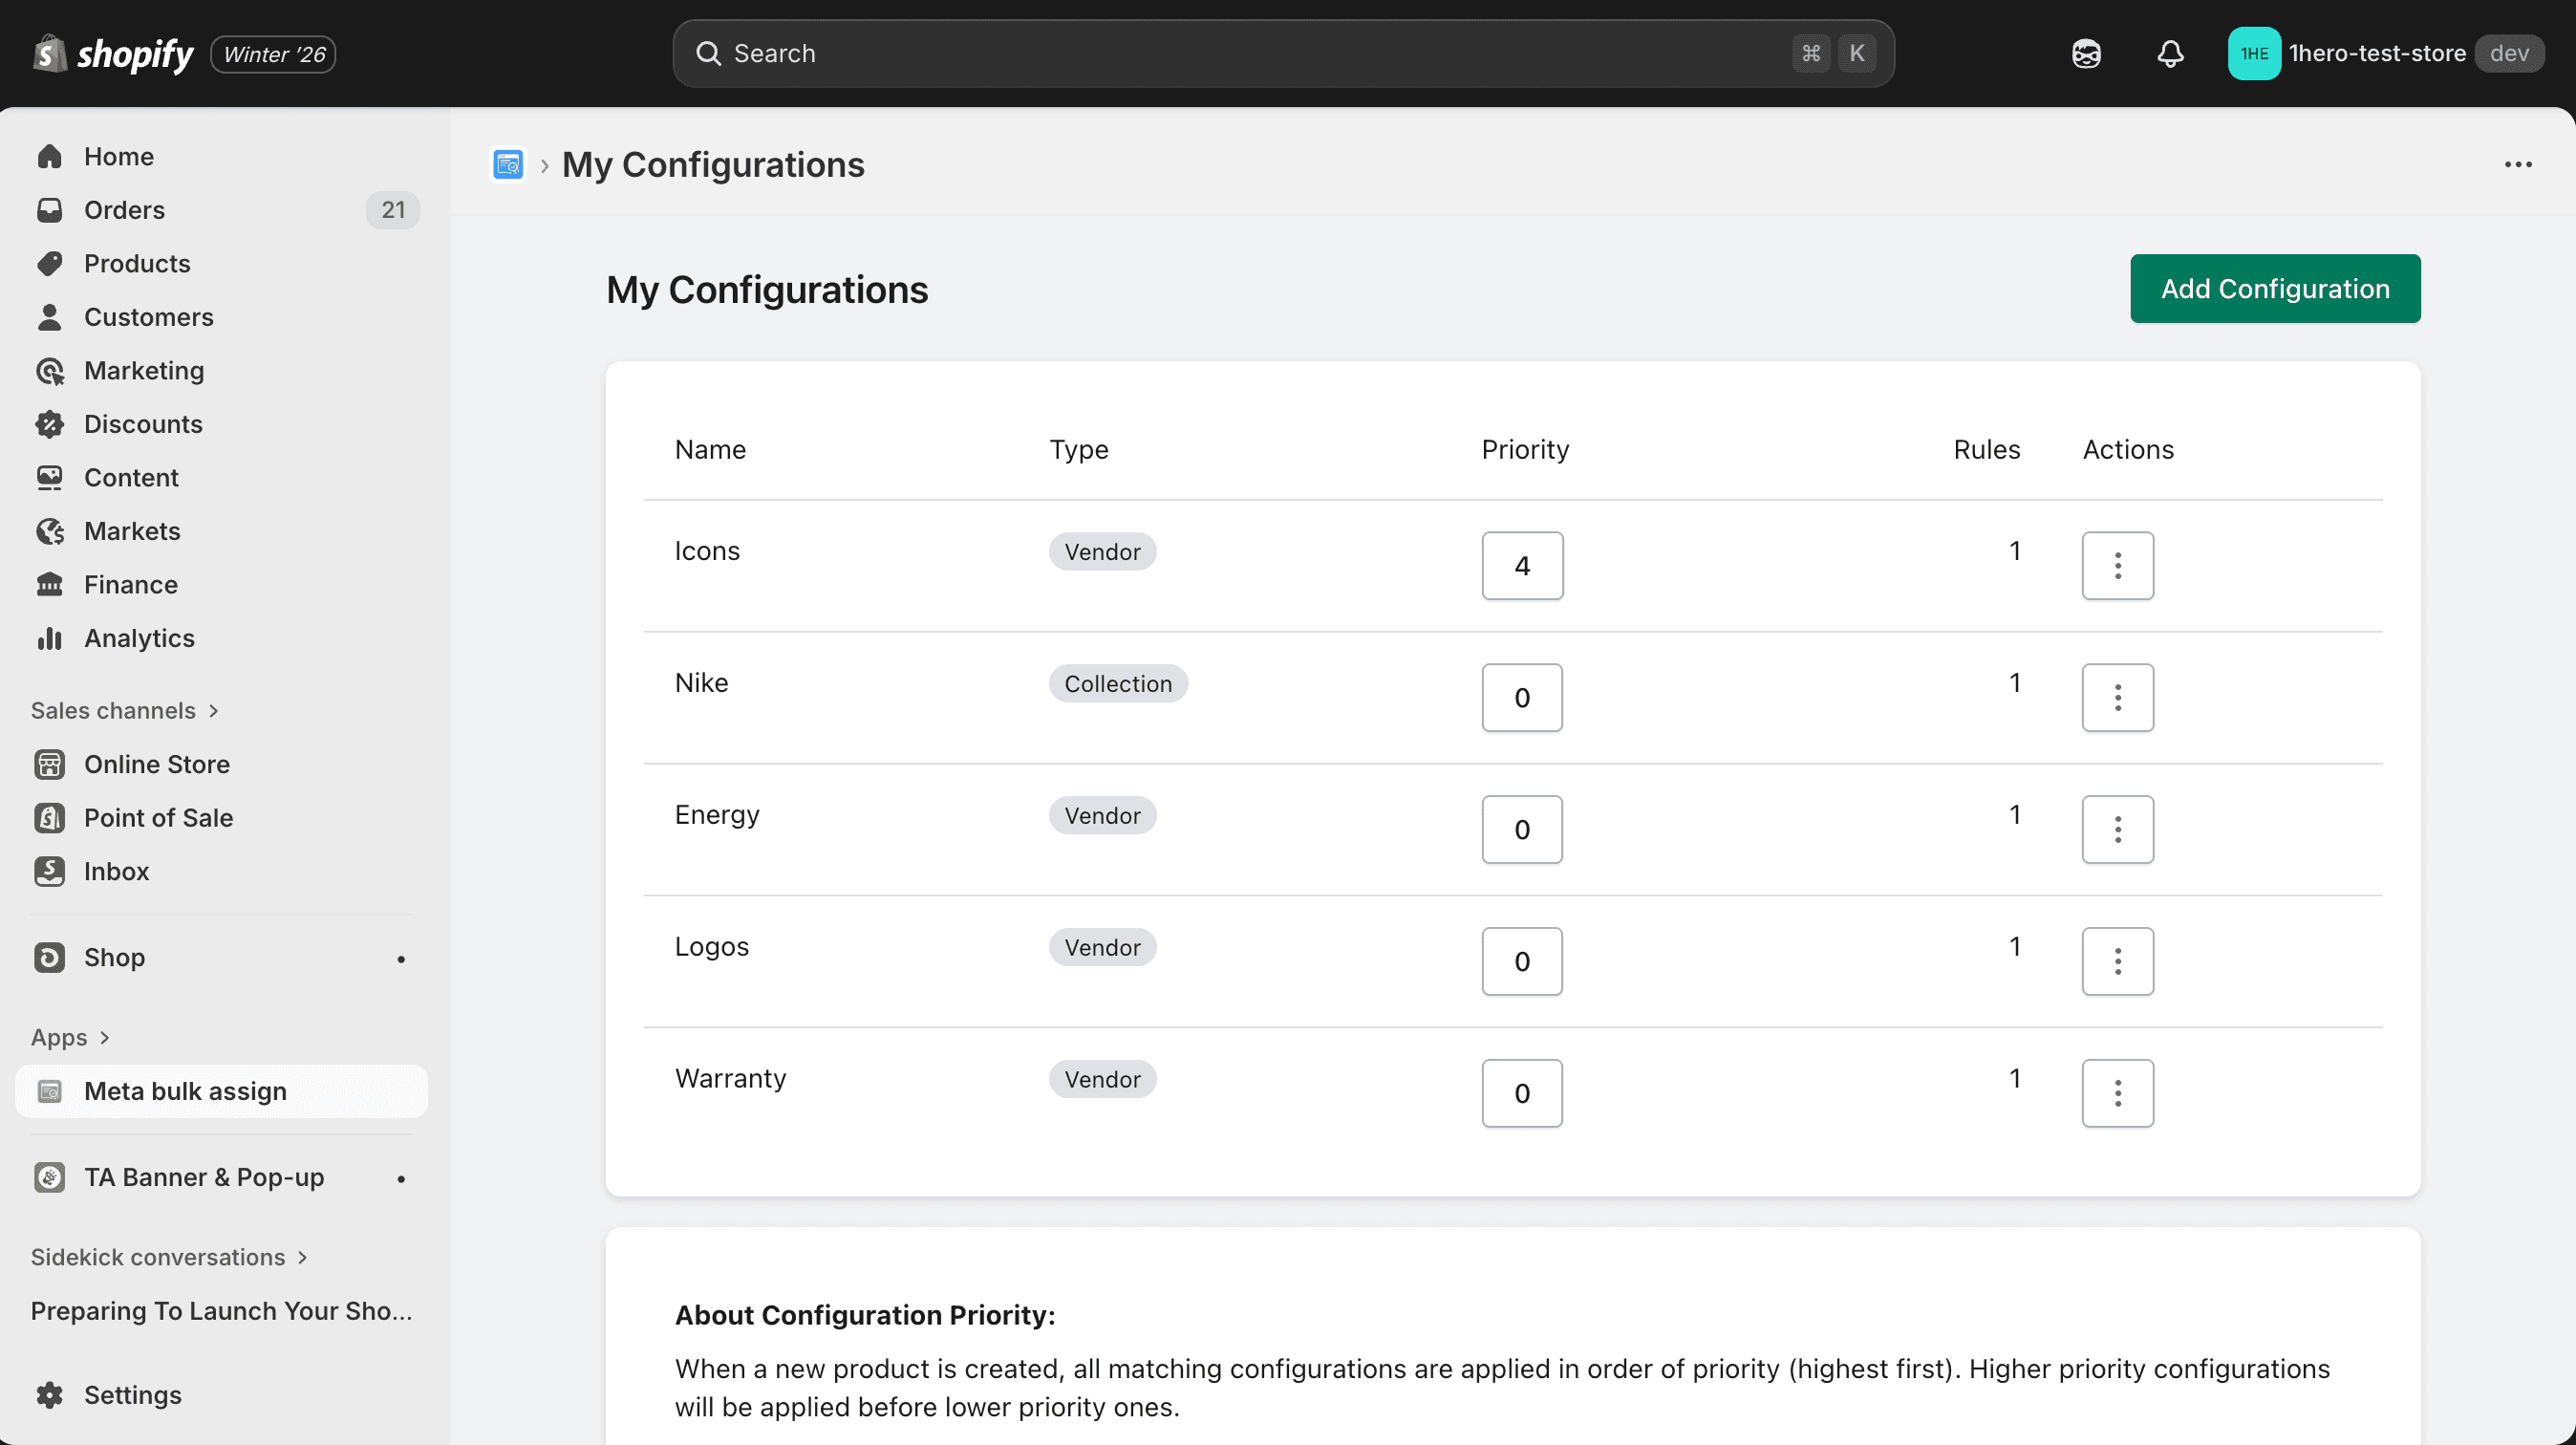The height and width of the screenshot is (1445, 2576).
Task: Open the Point of Sale channel icon
Action: pos(49,817)
